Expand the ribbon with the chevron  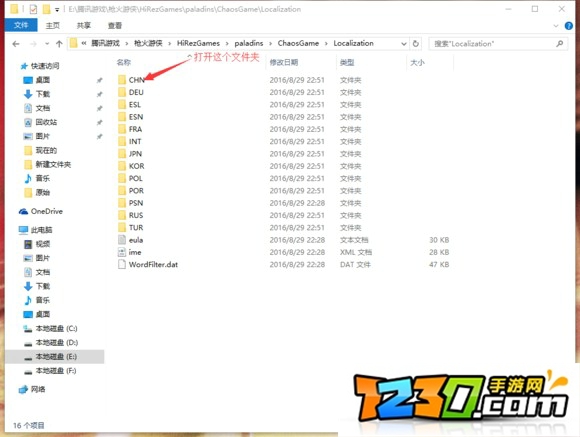click(556, 26)
